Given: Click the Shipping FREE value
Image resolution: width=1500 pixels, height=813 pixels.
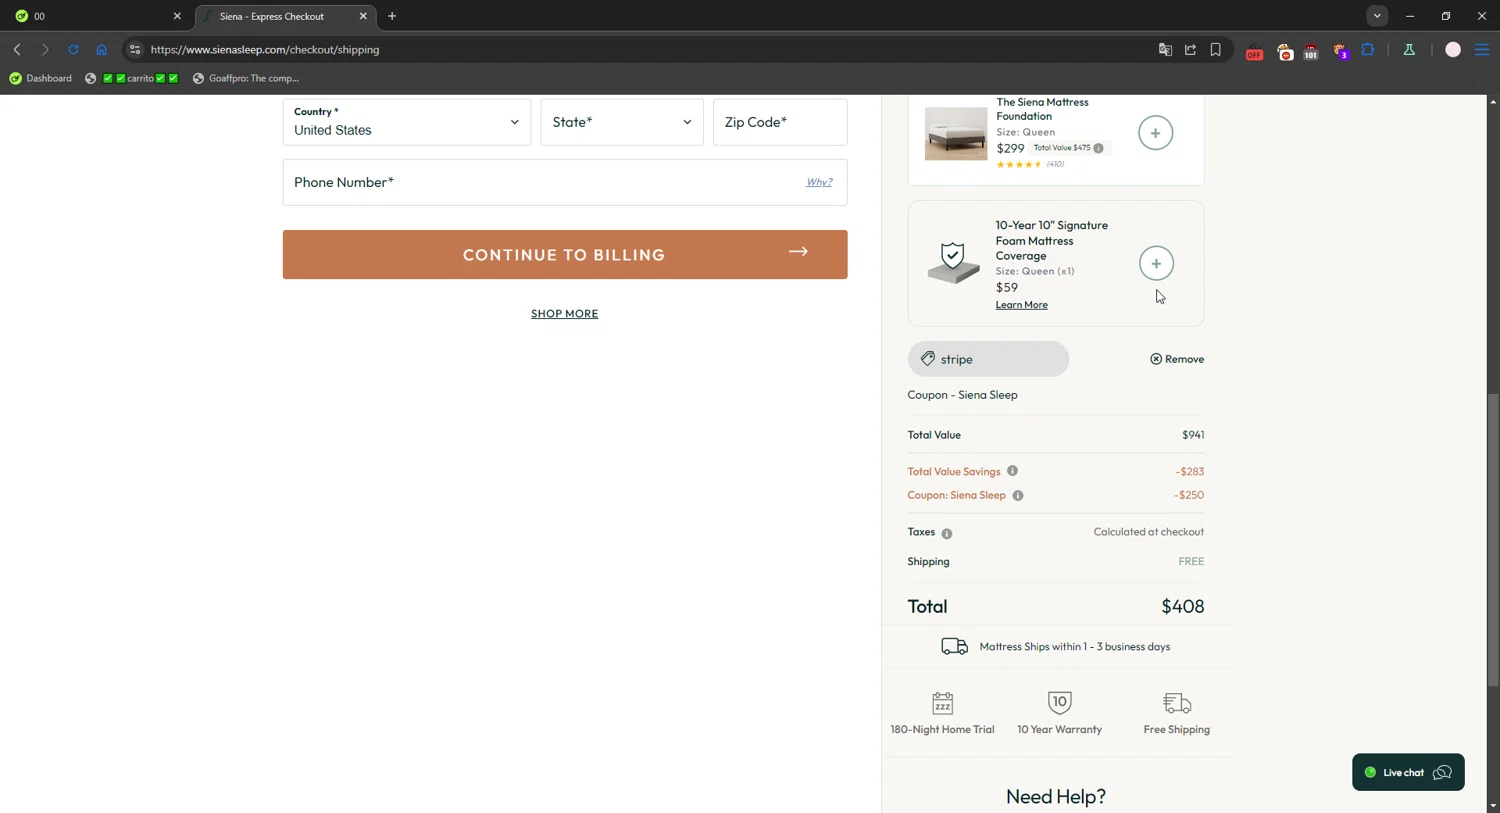Looking at the screenshot, I should [x=1191, y=562].
